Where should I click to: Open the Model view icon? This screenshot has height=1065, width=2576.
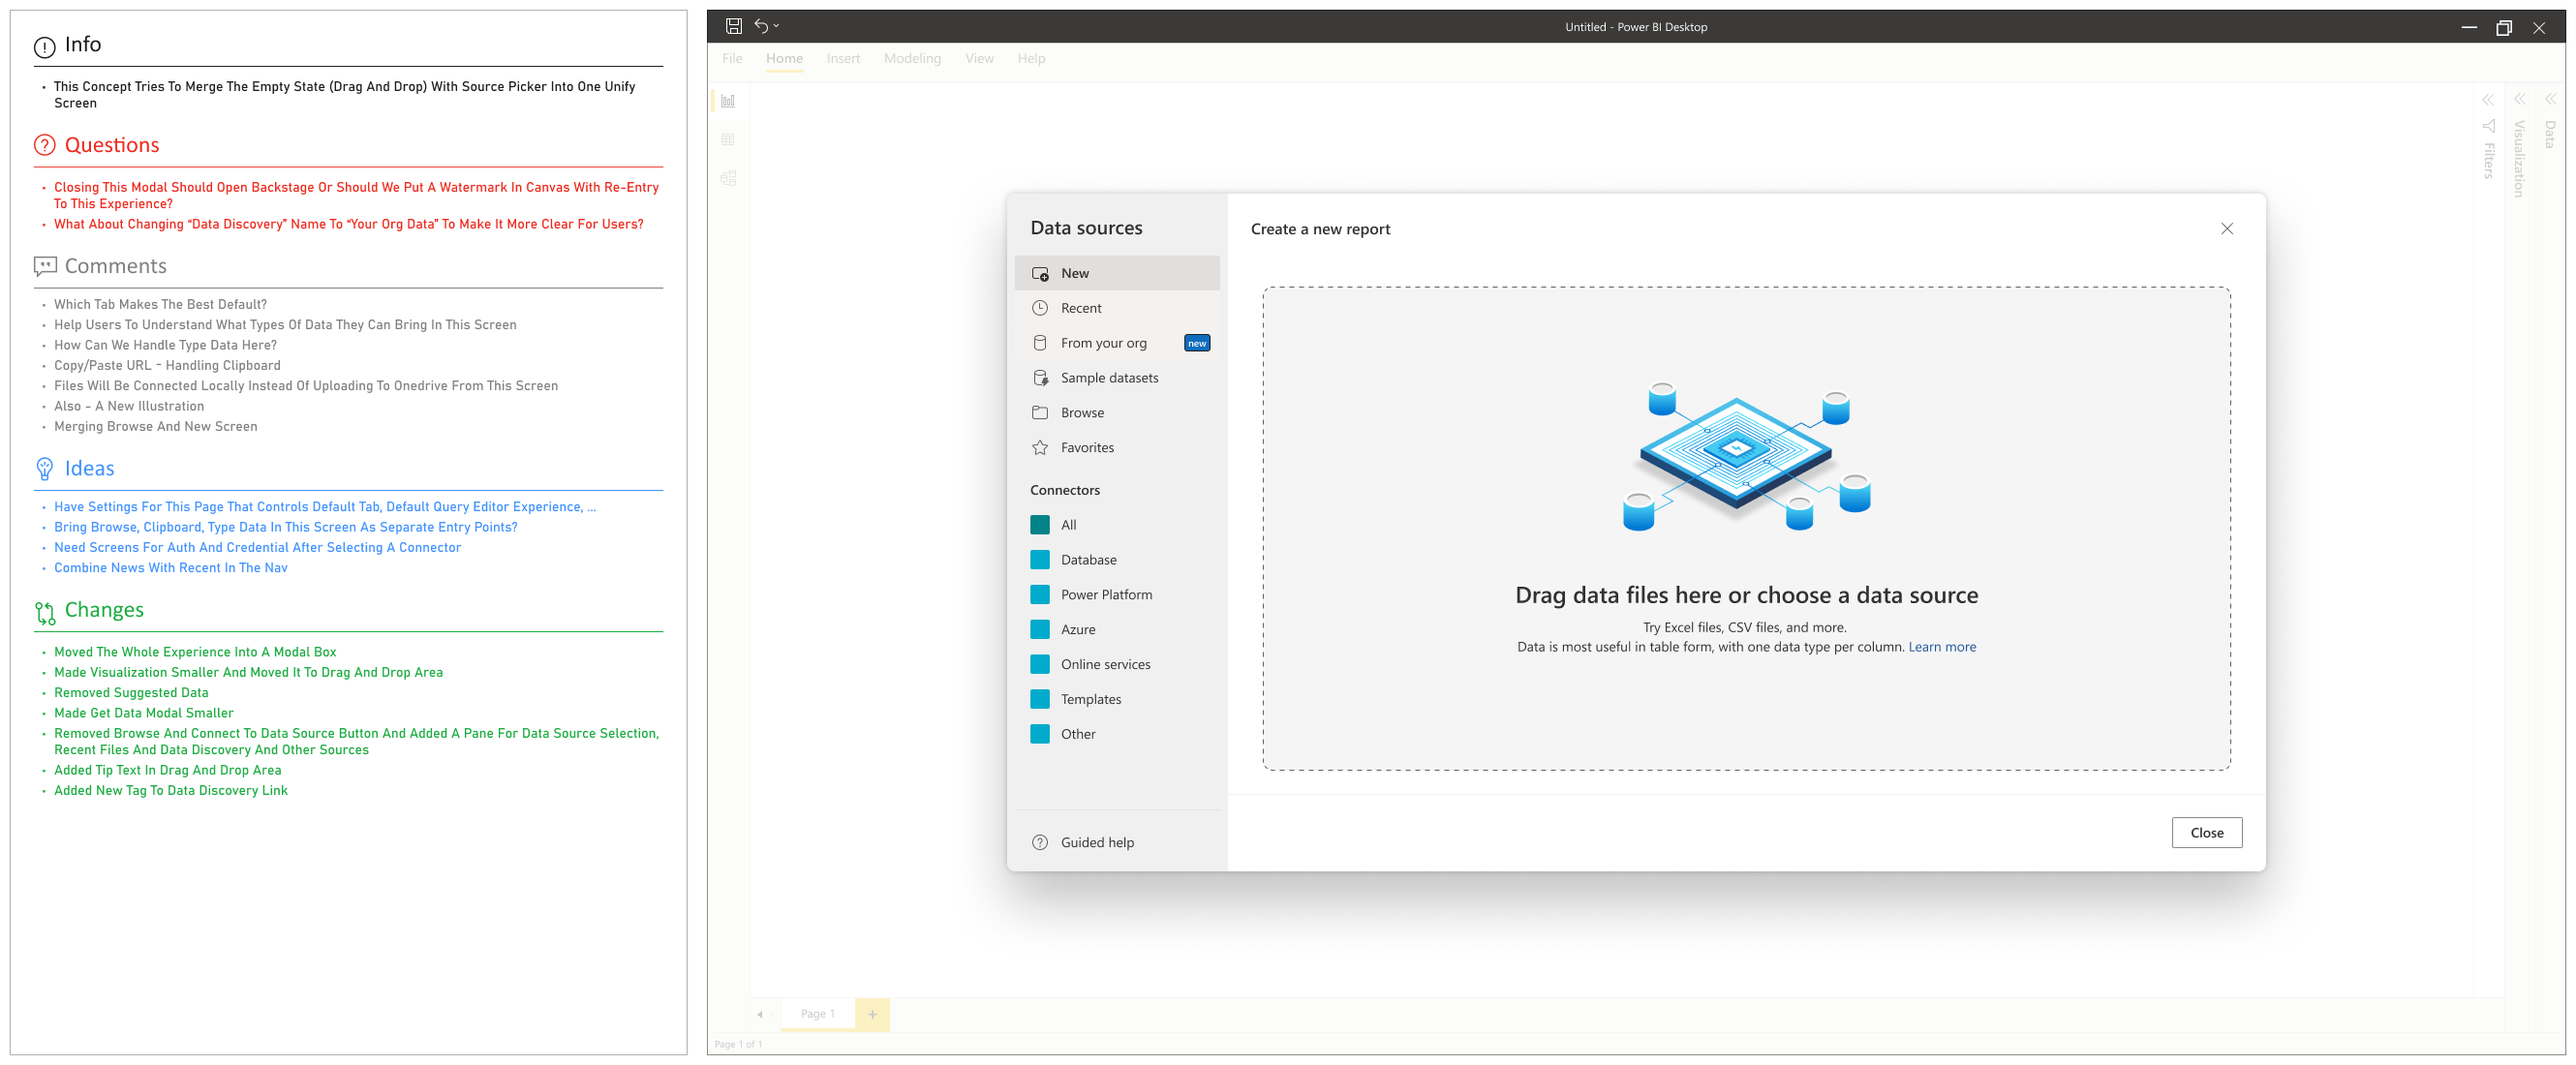tap(728, 178)
